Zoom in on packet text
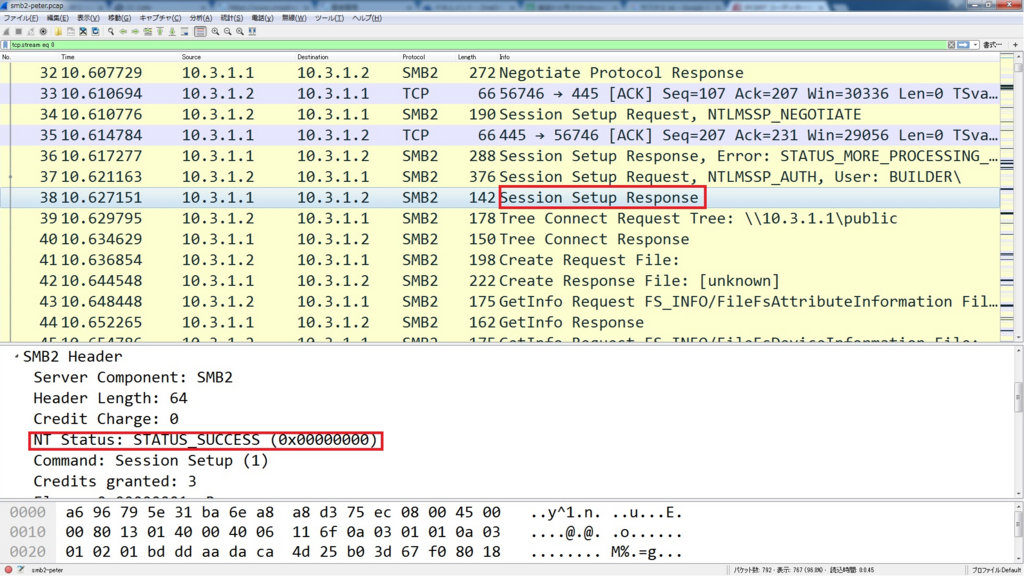The width and height of the screenshot is (1024, 576). [216, 31]
